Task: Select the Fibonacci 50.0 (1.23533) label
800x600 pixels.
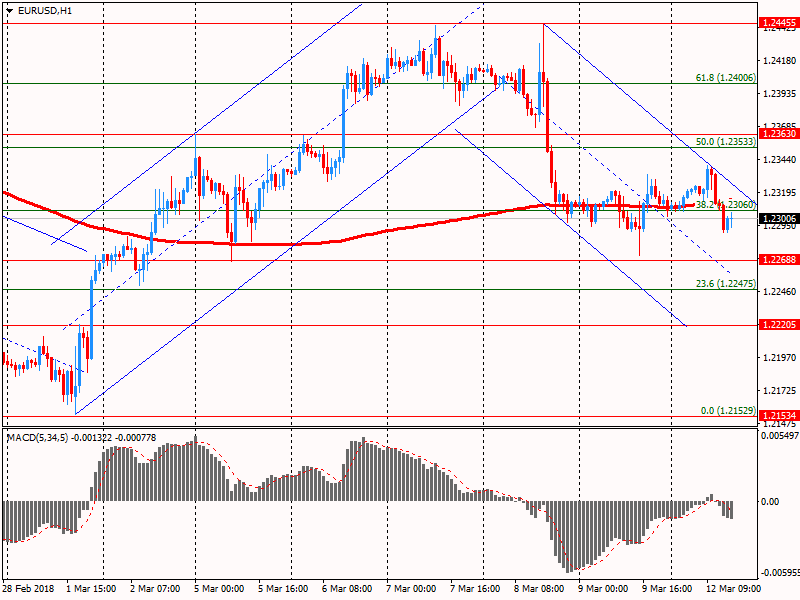Action: tap(726, 142)
